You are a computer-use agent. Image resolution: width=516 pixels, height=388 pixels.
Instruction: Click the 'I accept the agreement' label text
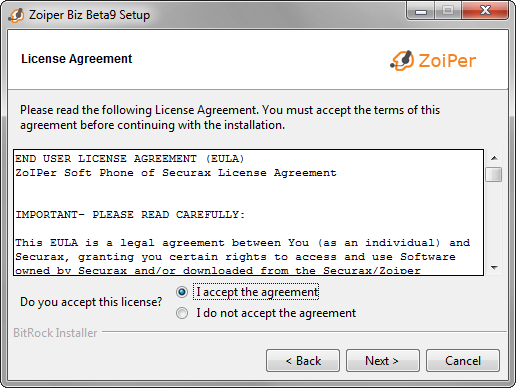[x=257, y=292]
